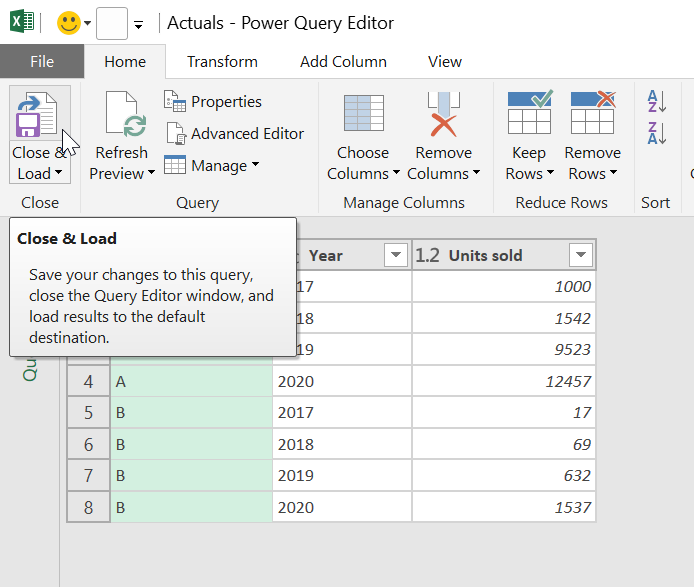The height and width of the screenshot is (587, 694).
Task: Open the Add Column tab
Action: (x=343, y=62)
